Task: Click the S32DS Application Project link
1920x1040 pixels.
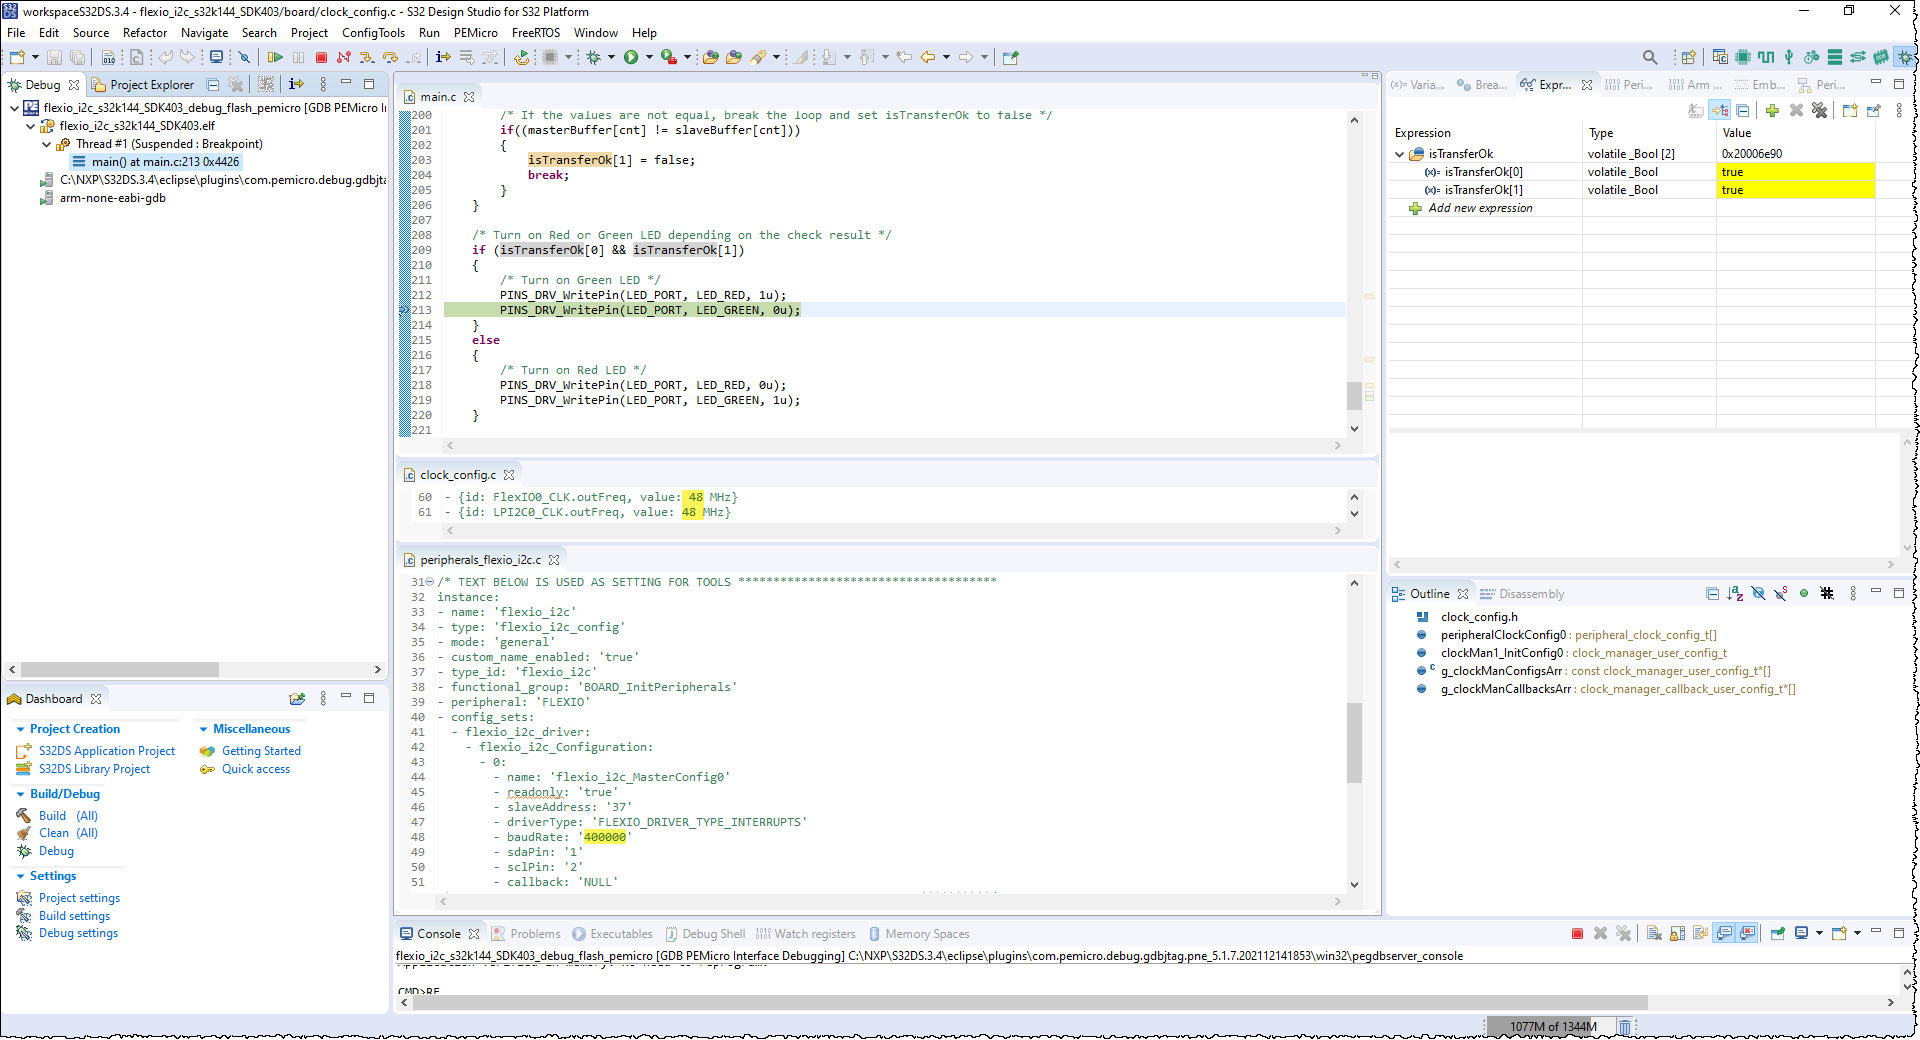Action: (x=107, y=751)
